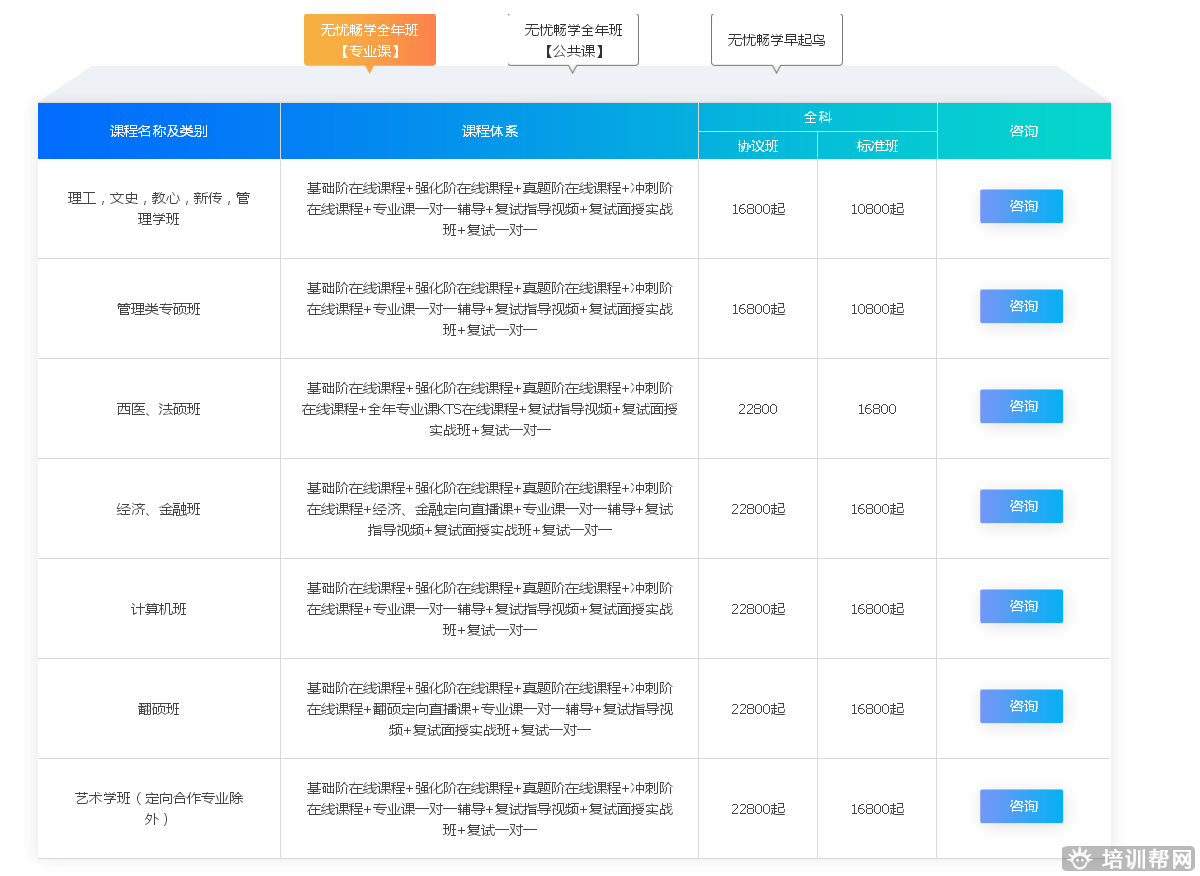Click the 全科 header cell

click(817, 117)
